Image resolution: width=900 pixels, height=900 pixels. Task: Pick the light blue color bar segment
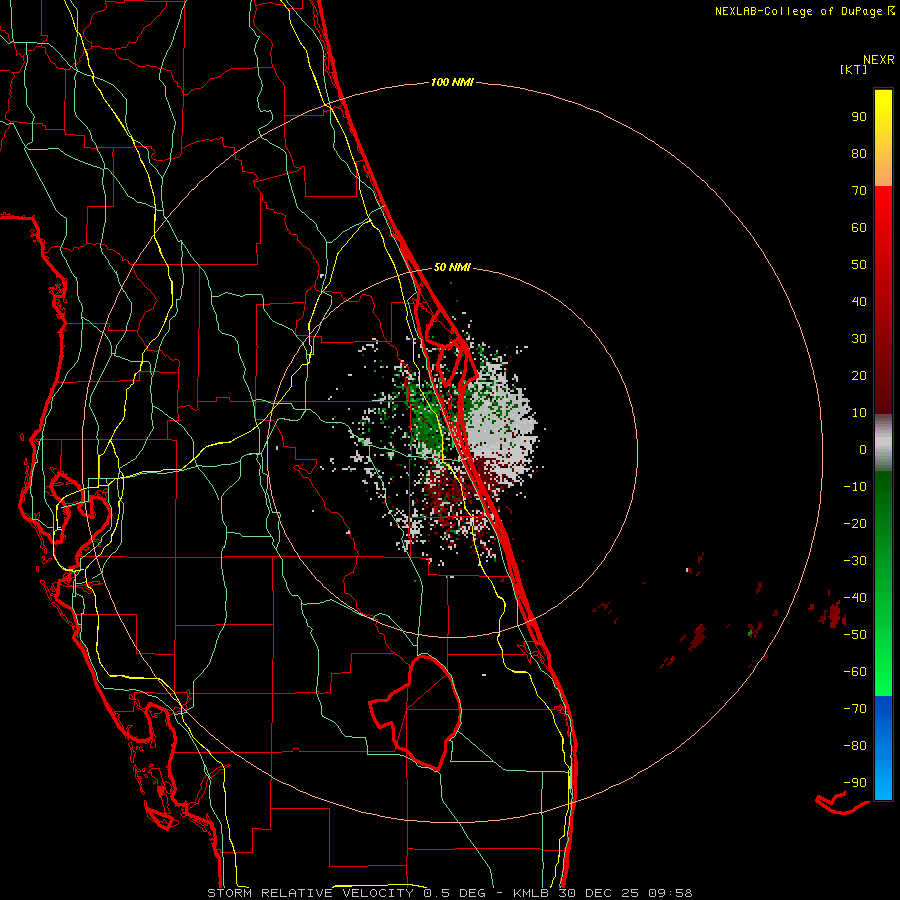click(883, 775)
